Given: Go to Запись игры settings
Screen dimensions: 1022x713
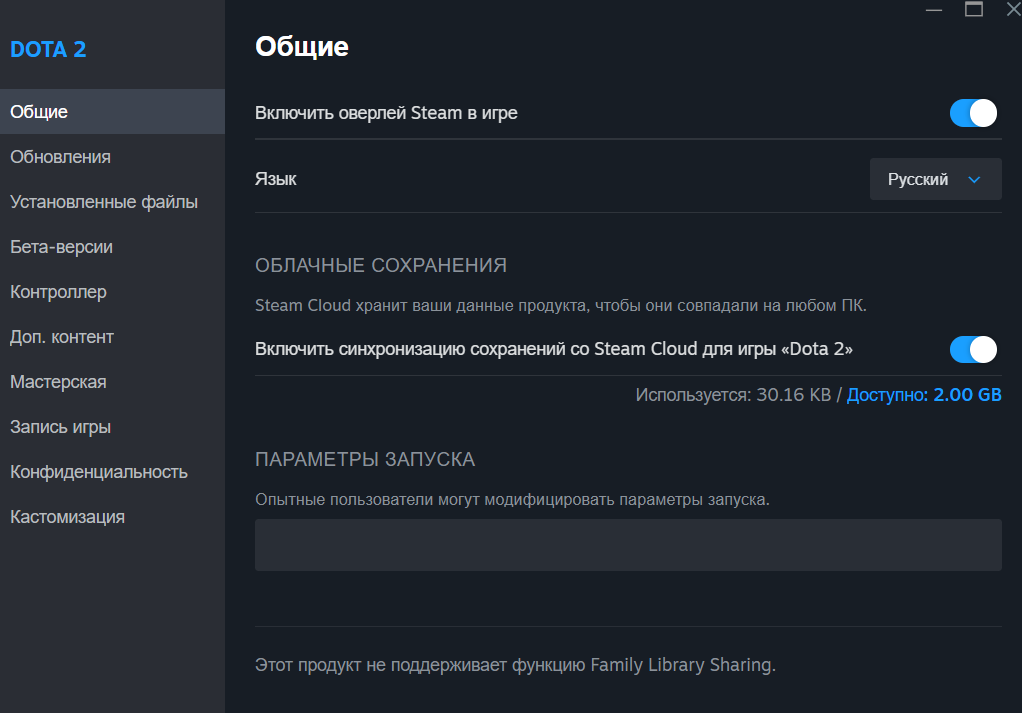Looking at the screenshot, I should (60, 427).
